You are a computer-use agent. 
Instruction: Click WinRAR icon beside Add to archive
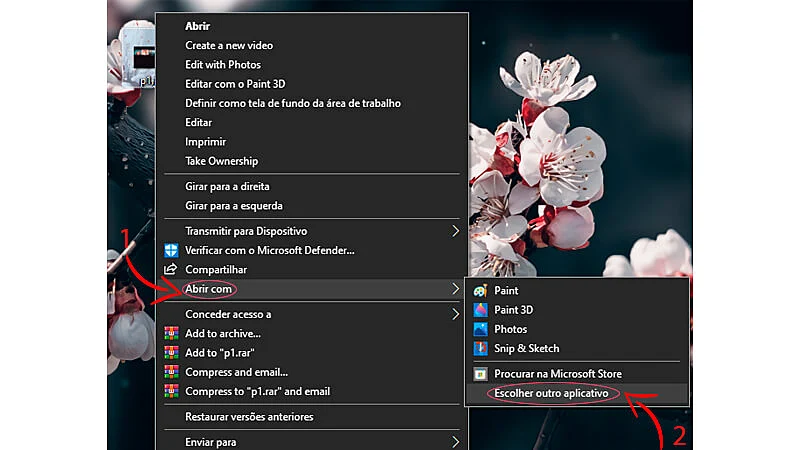tap(171, 333)
